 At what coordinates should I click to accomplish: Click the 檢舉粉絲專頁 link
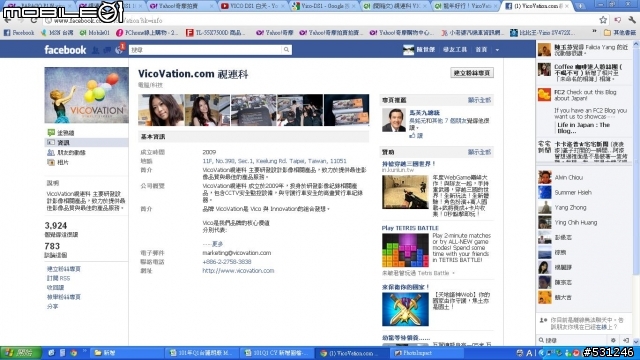point(64,297)
